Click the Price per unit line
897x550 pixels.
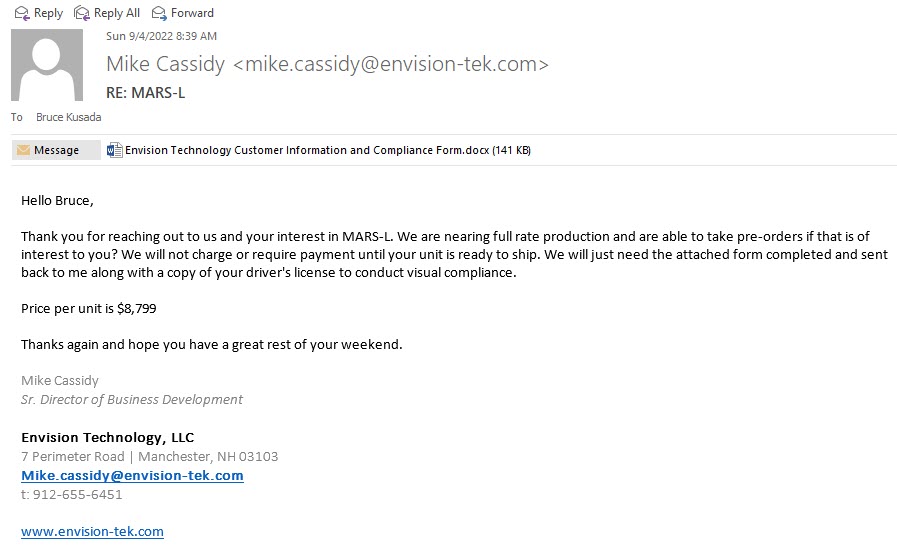pyautogui.click(x=88, y=308)
